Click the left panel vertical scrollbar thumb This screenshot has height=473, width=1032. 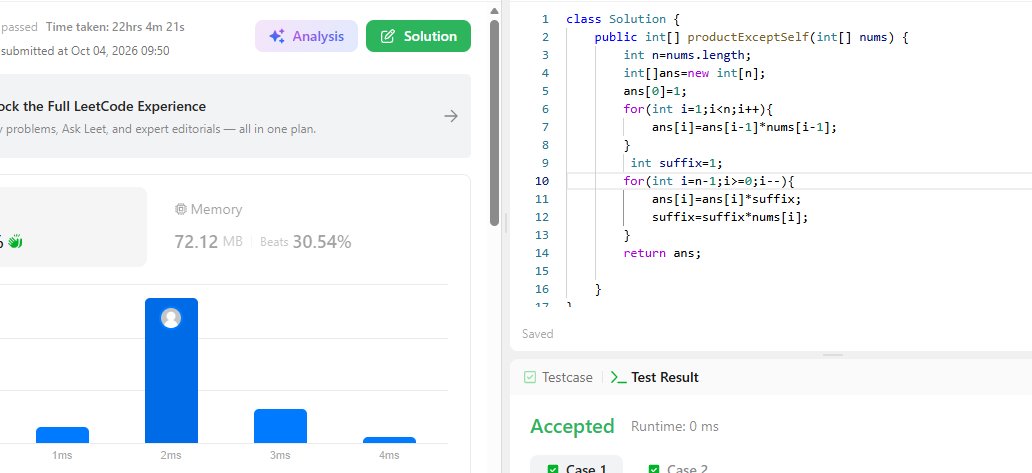pos(494,123)
